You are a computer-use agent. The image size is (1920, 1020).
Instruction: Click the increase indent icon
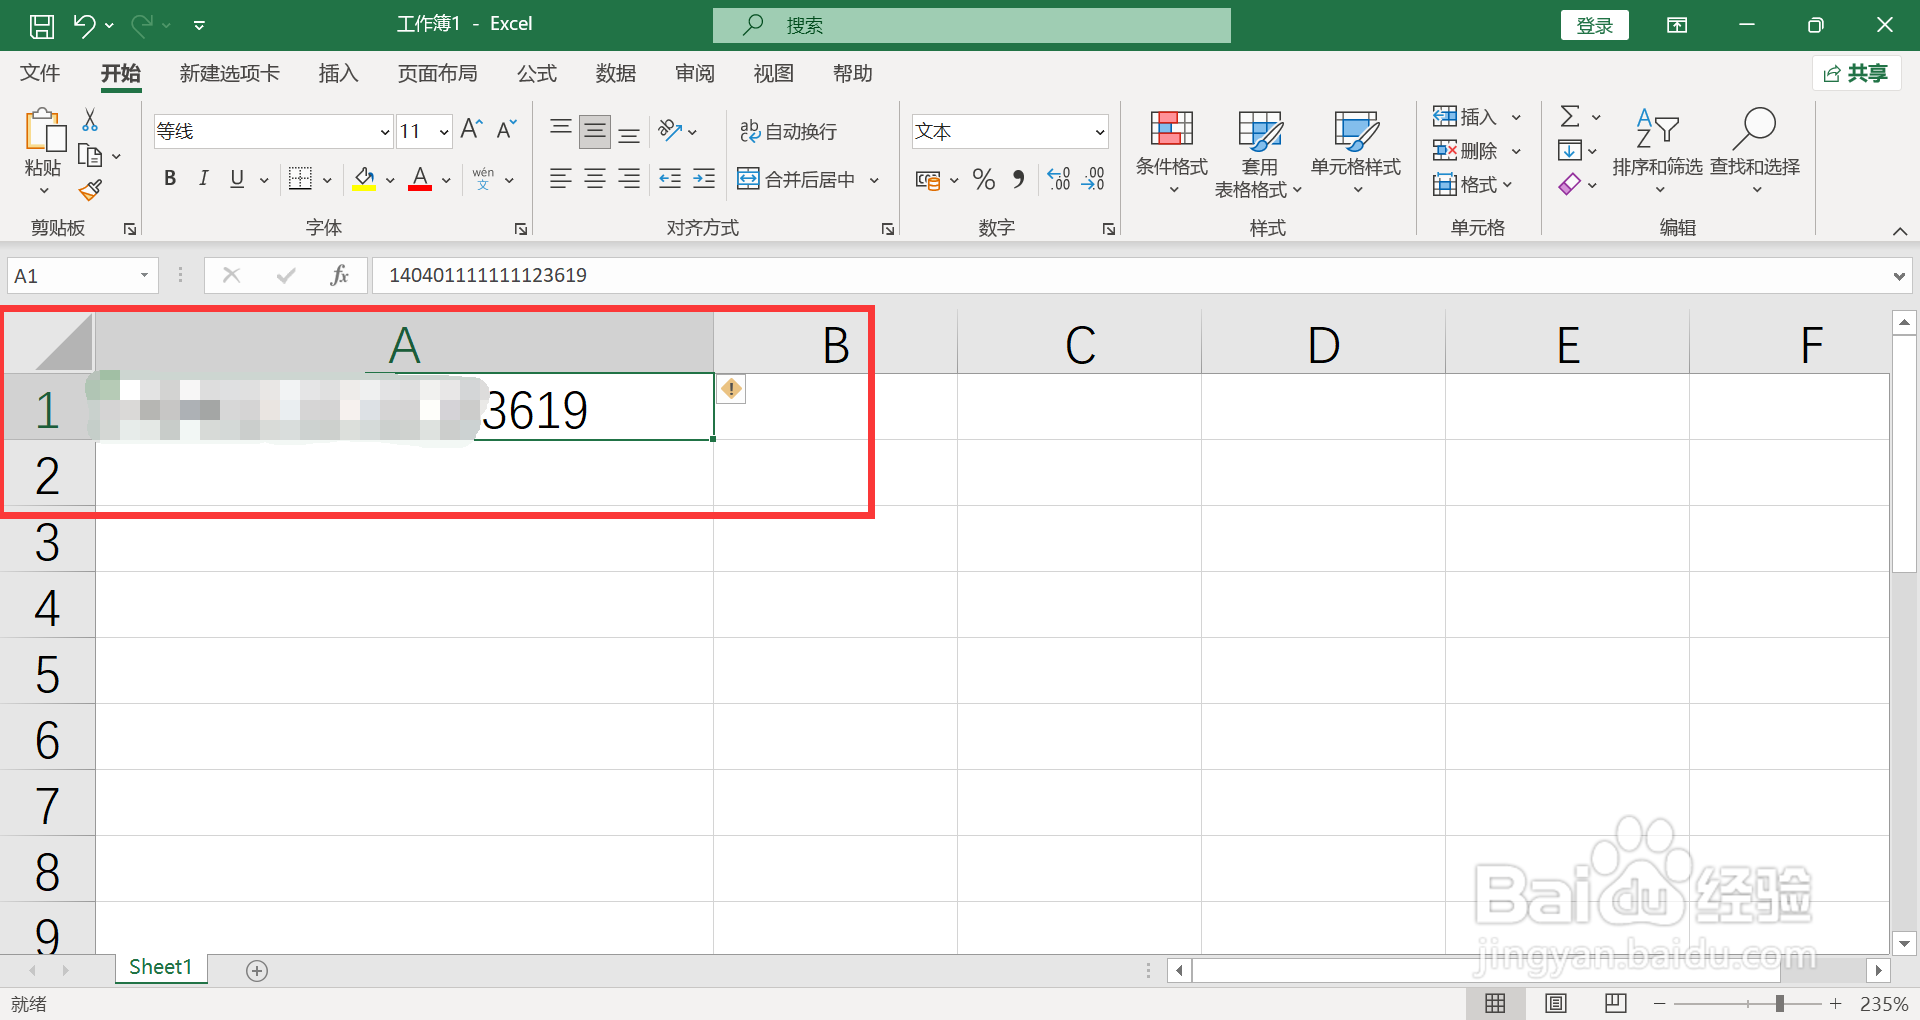[704, 179]
